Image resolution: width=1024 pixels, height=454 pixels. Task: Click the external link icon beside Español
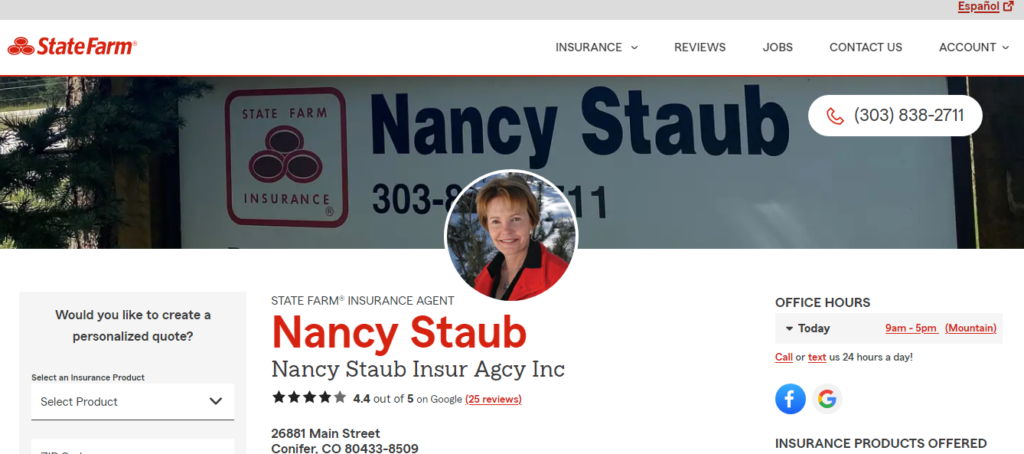(x=1008, y=7)
